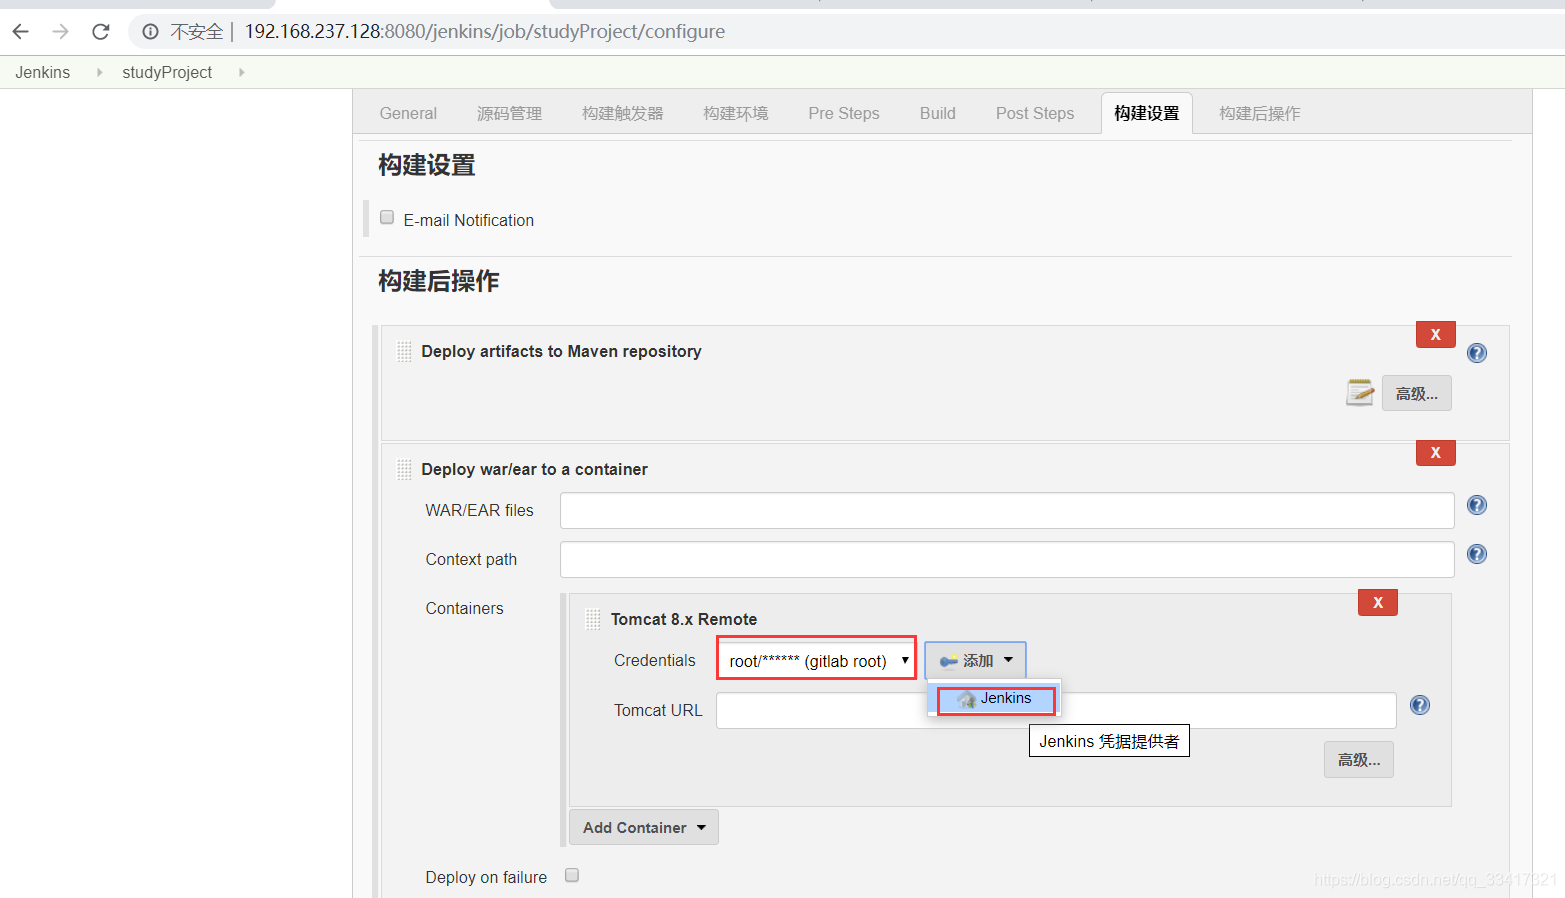
Task: Toggle Deploy on failure checkbox
Action: coord(572,875)
